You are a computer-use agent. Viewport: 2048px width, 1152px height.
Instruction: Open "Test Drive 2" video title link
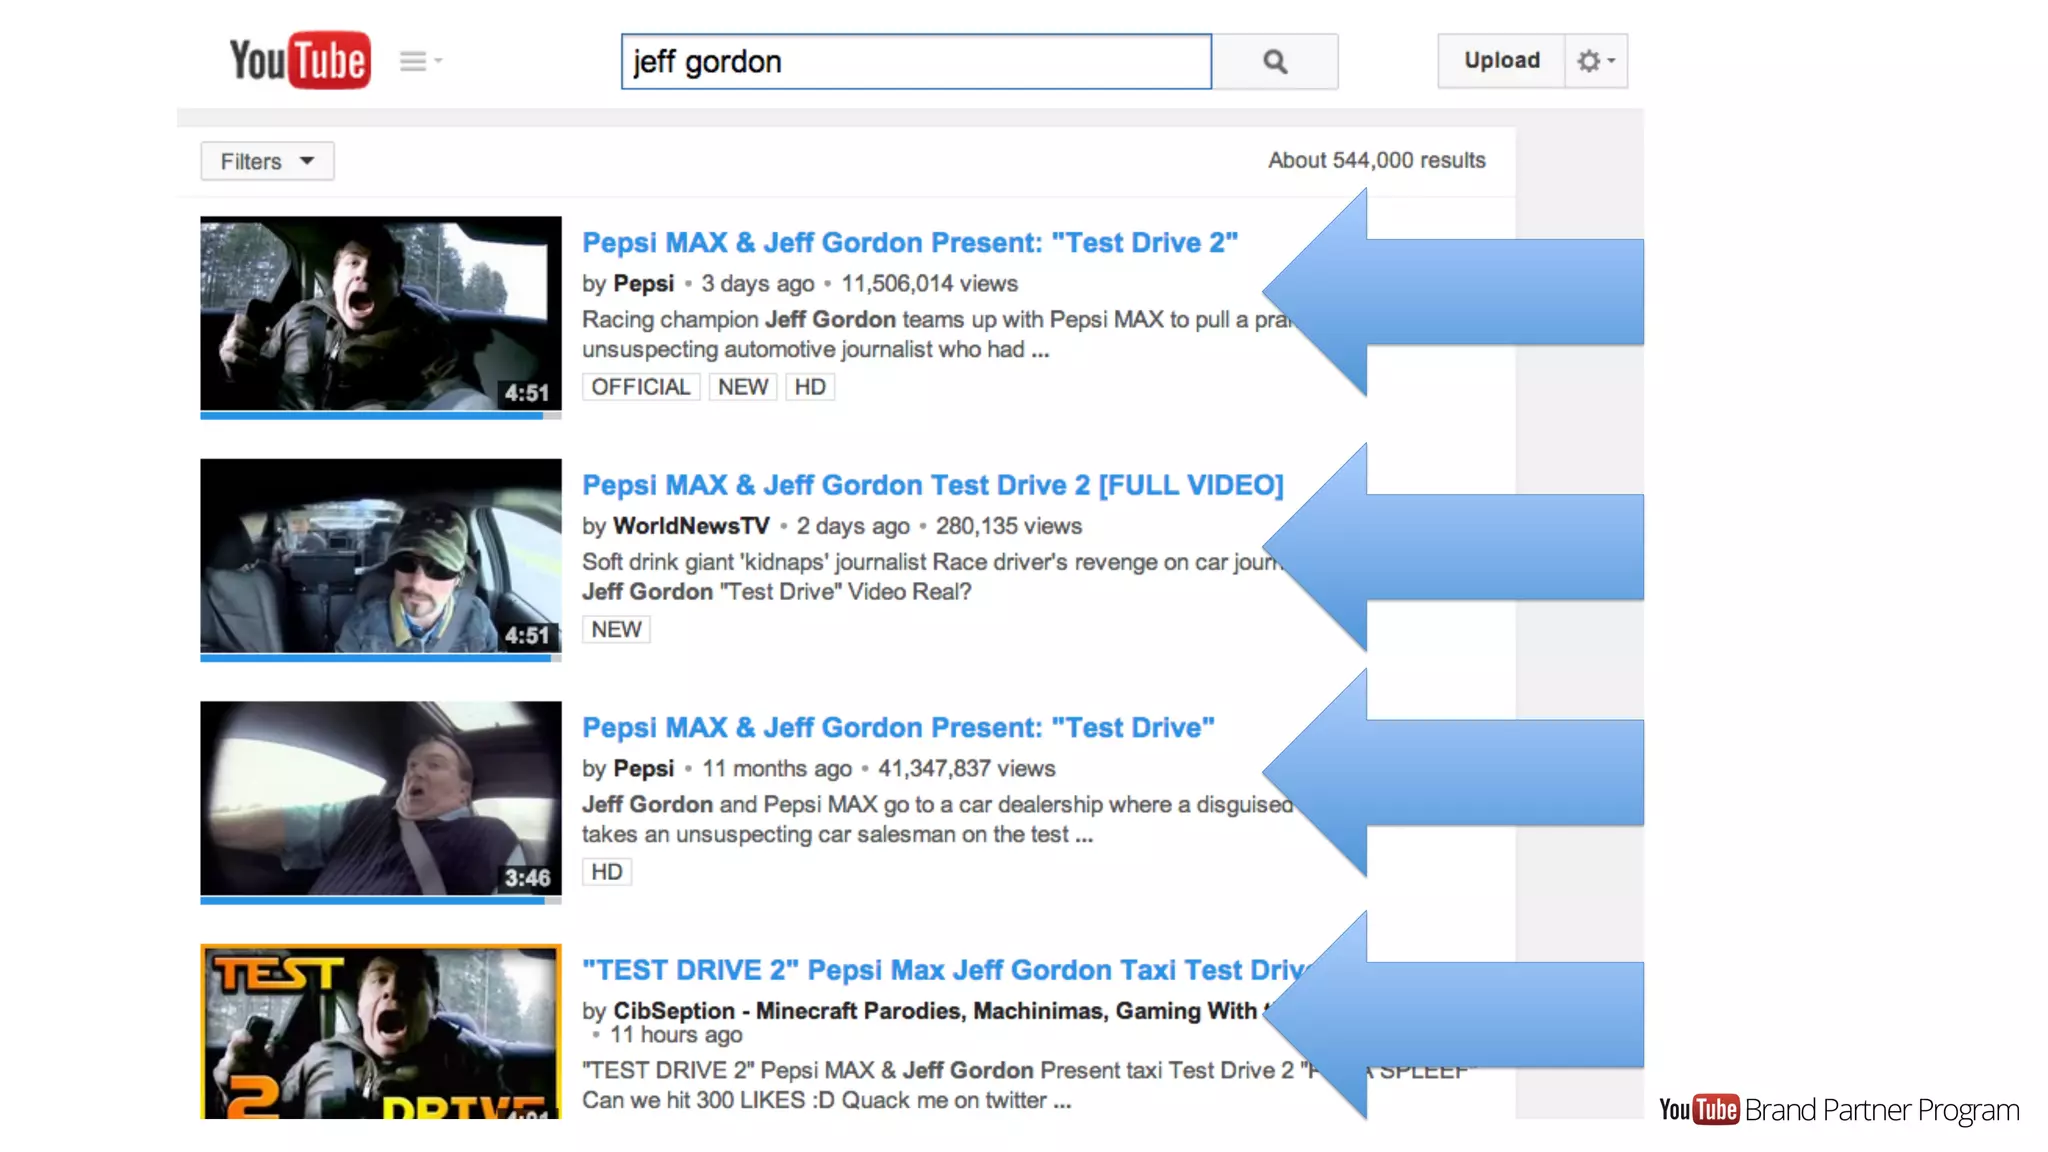pyautogui.click(x=909, y=243)
